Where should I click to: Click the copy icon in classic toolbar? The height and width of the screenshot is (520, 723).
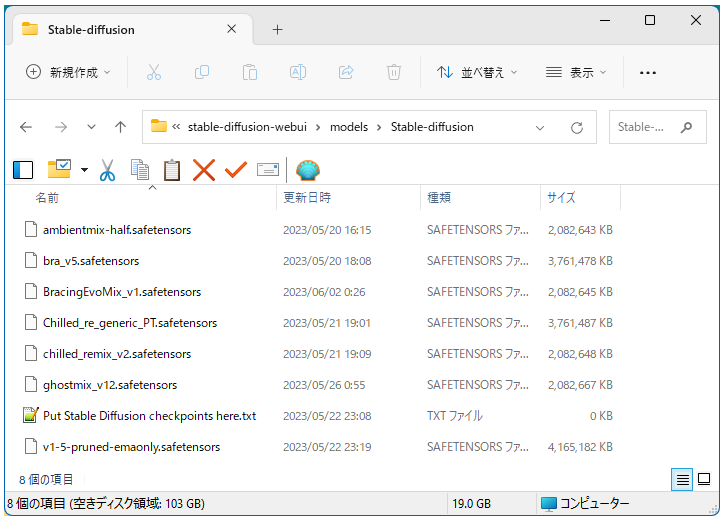pyautogui.click(x=140, y=170)
